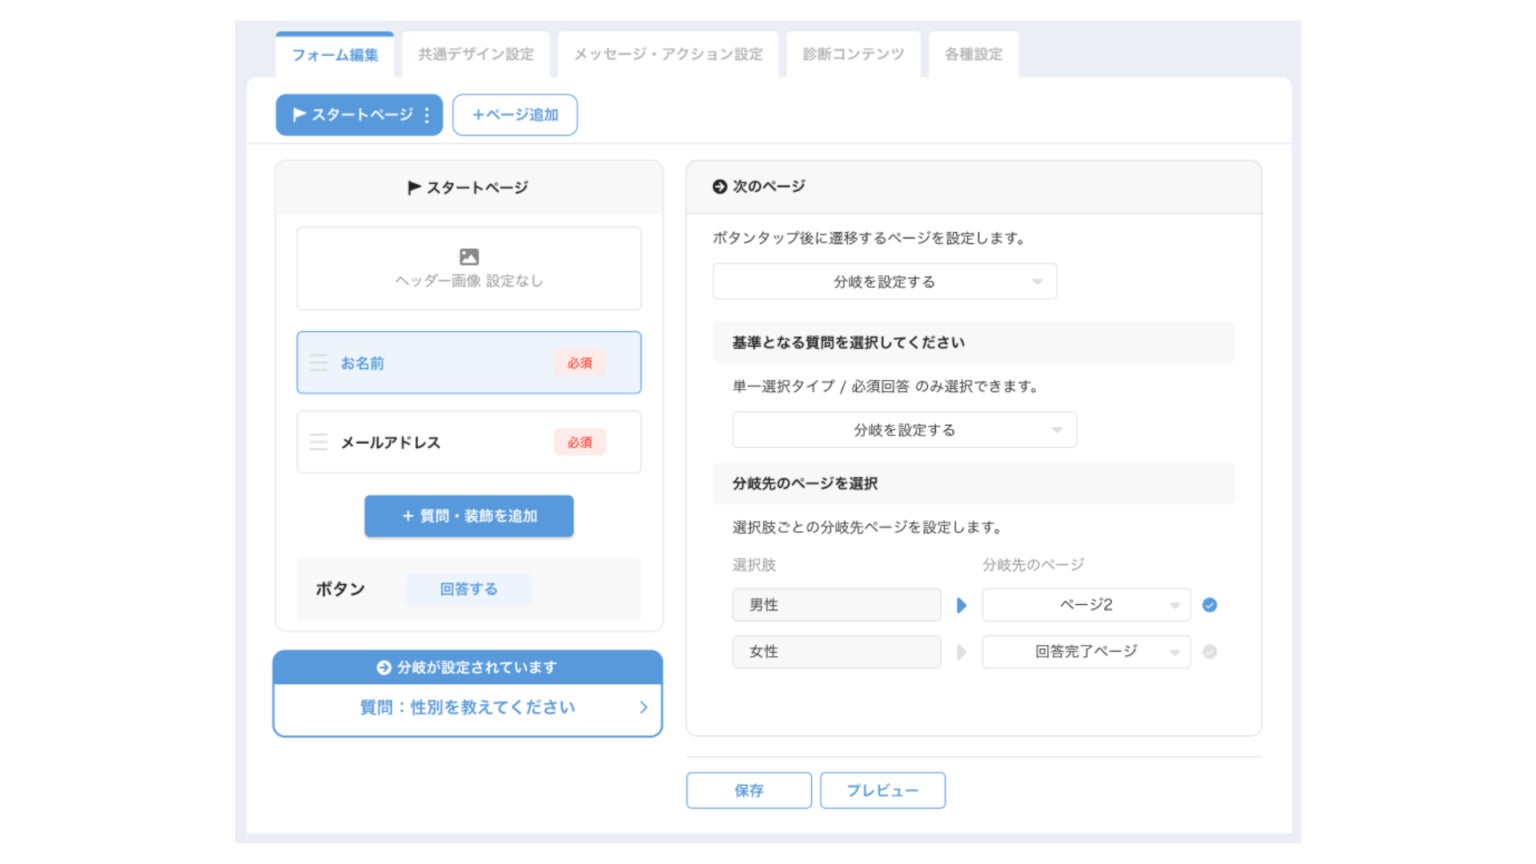1536x864 pixels.
Task: Open the base question selection dropdown
Action: [904, 430]
